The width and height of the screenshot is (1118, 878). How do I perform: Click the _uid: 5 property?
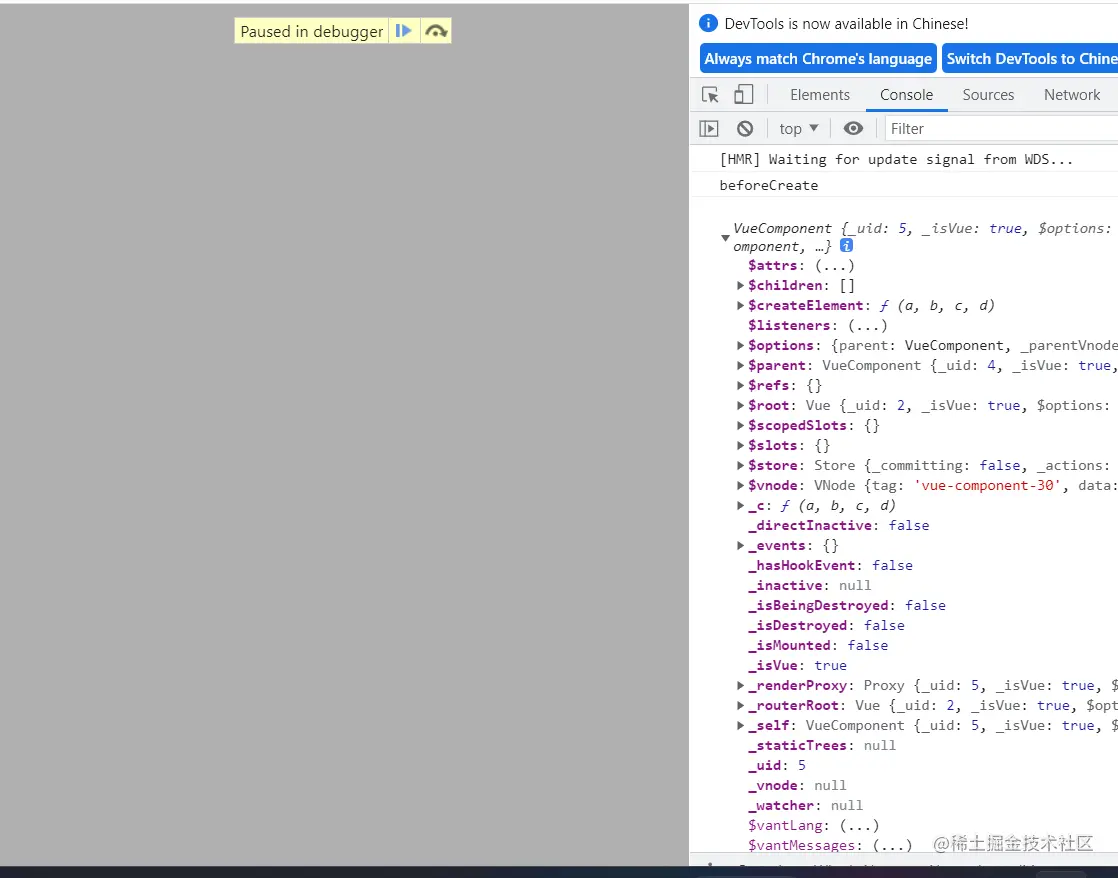pos(776,765)
